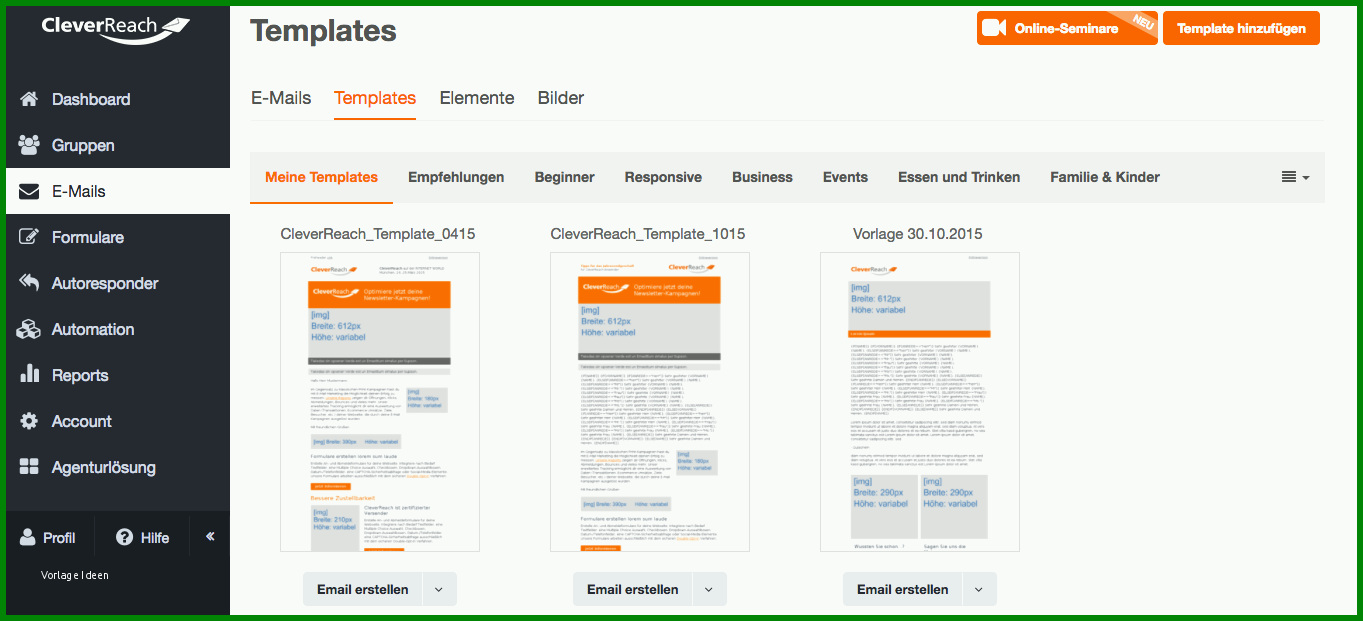Switch to the Elemente tab

[477, 98]
